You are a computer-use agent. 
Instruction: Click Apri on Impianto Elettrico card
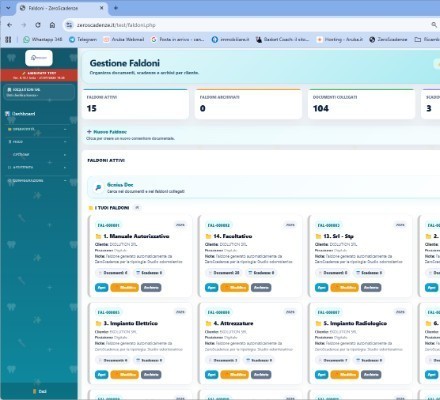(x=101, y=375)
